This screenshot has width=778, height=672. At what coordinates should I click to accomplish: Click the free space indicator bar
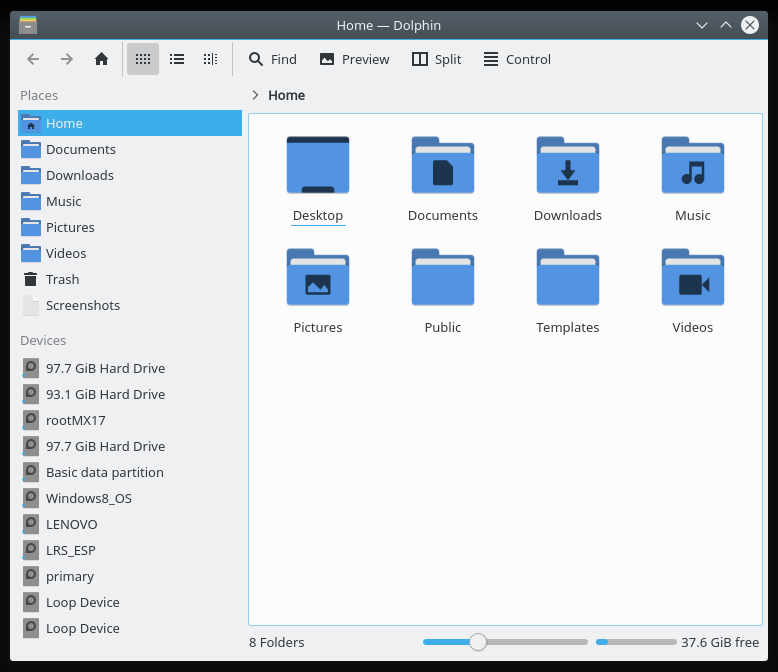point(636,642)
